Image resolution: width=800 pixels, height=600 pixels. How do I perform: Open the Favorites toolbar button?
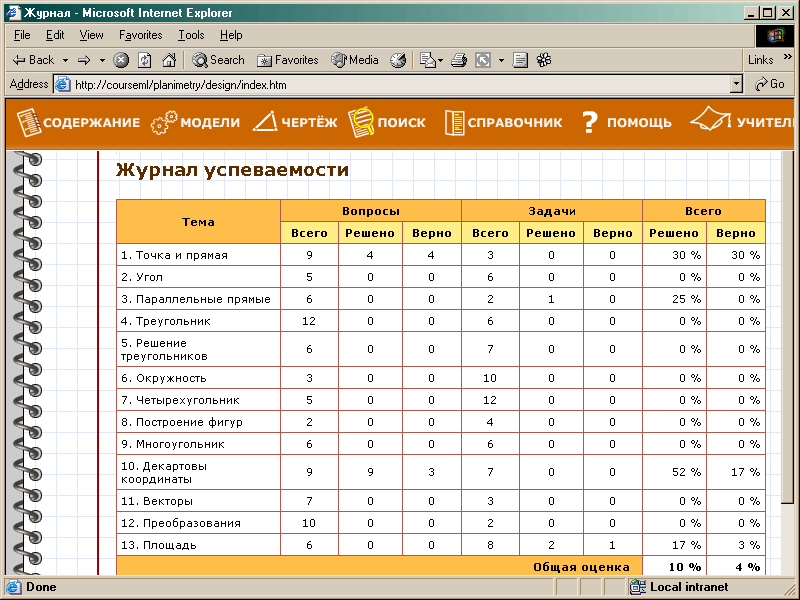(288, 60)
